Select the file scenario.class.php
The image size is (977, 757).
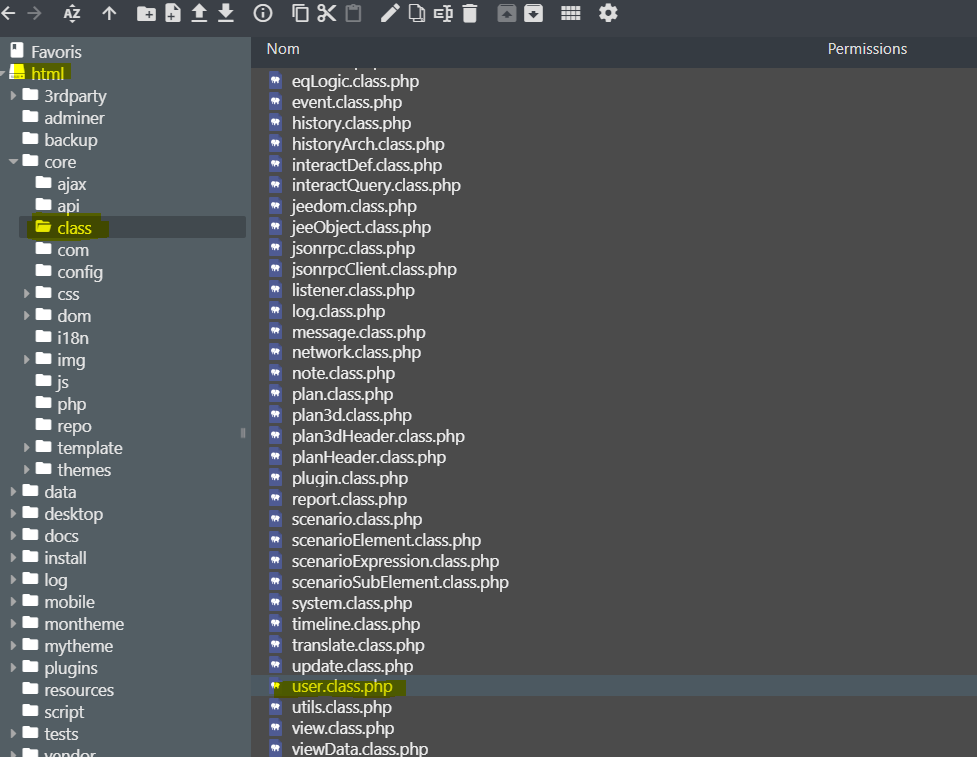click(357, 519)
